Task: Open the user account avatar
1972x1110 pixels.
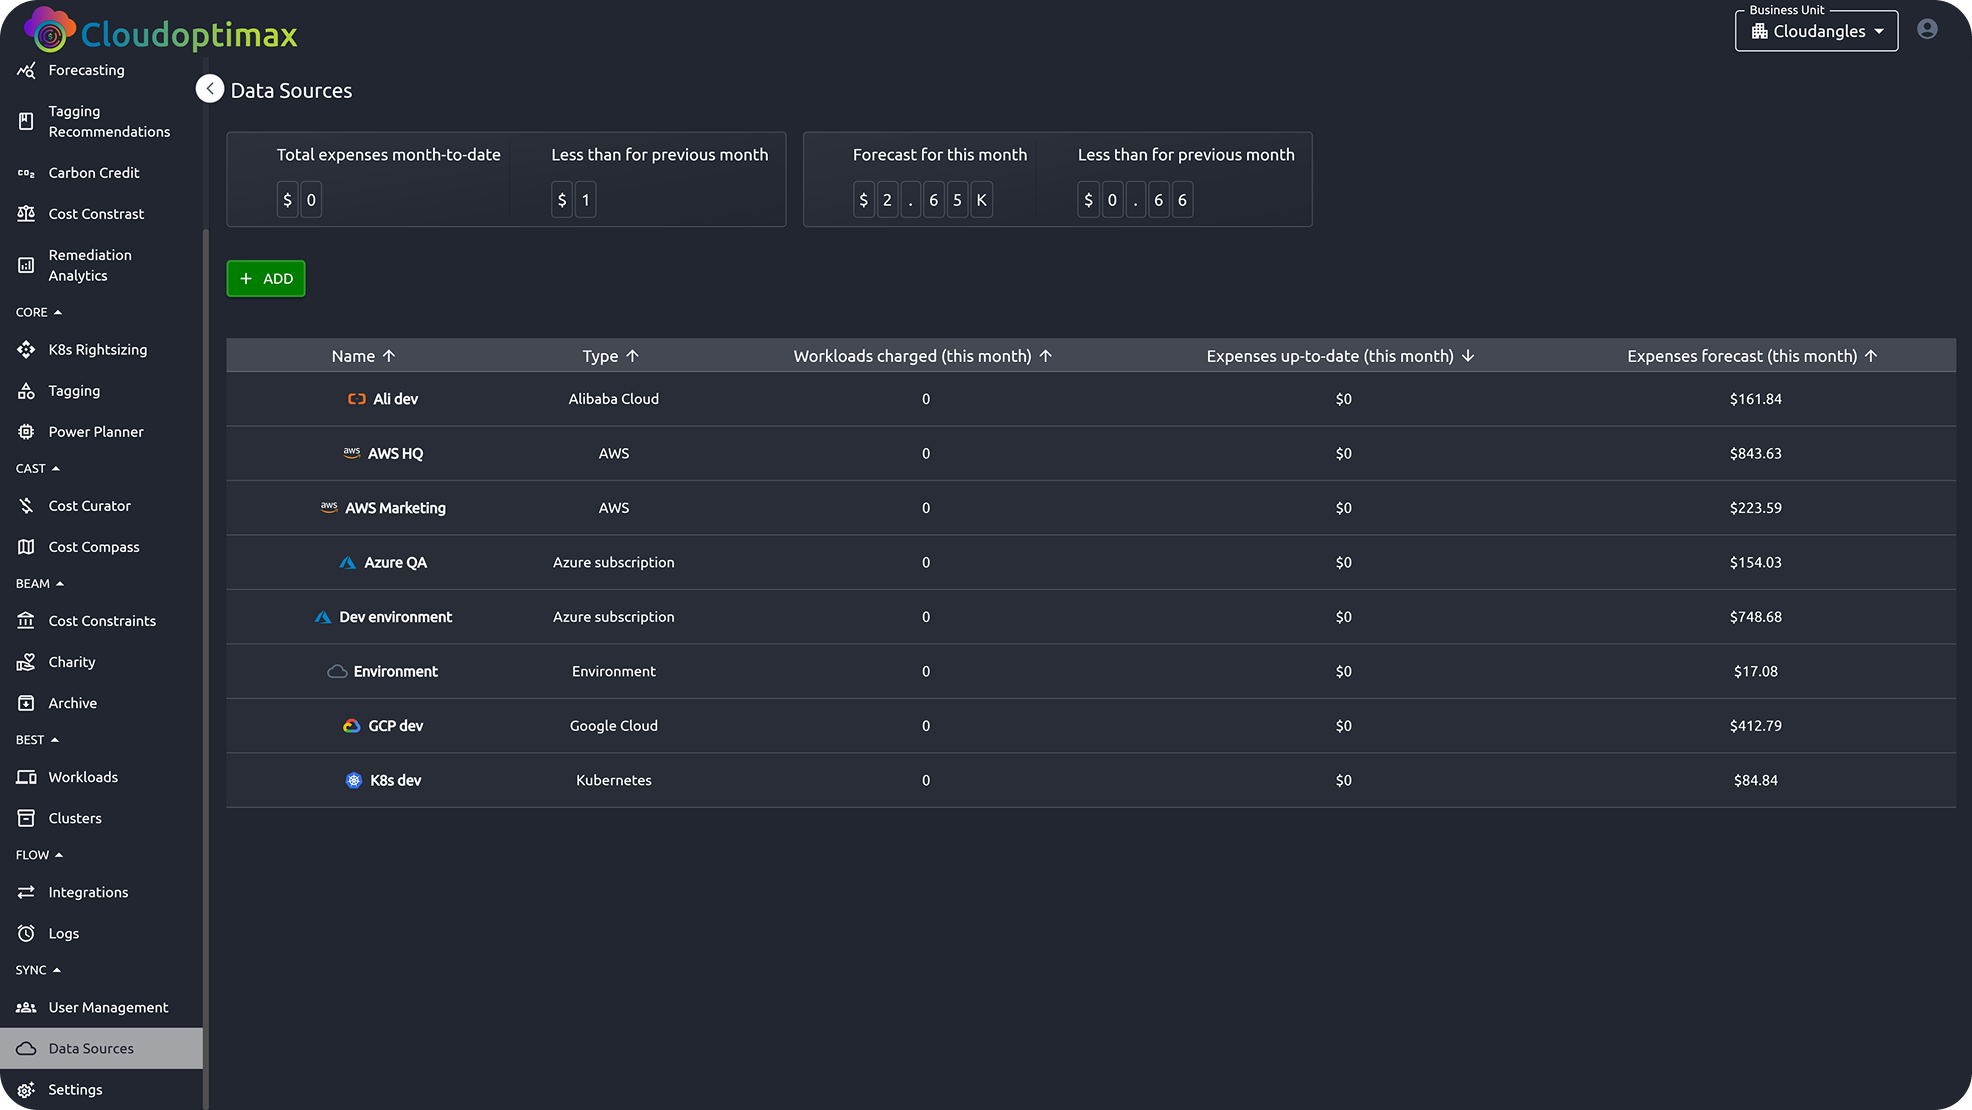Action: 1927,29
